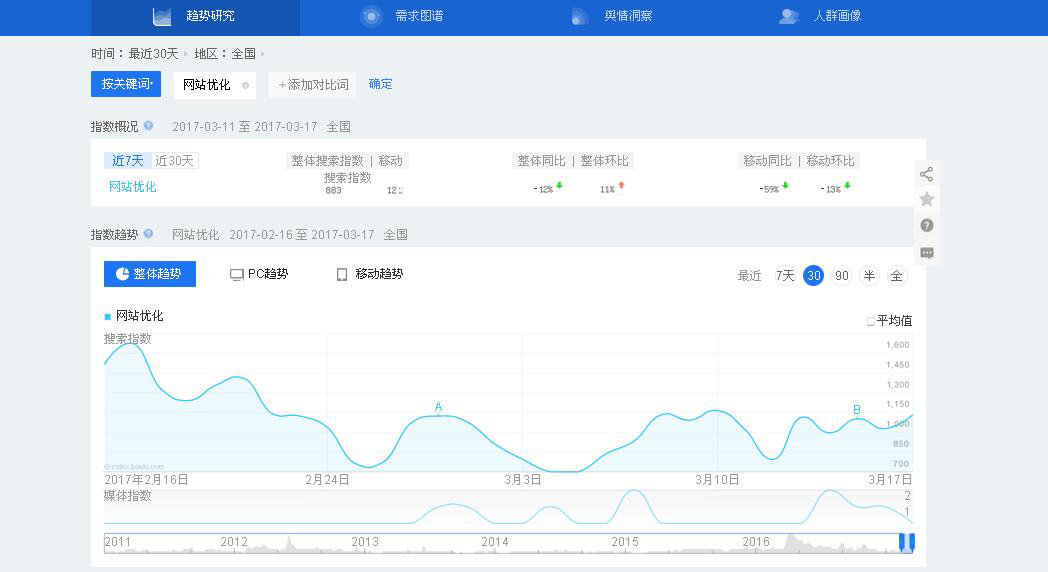The image size is (1048, 572).
Task: Open the 按关键词 dropdown
Action: [x=126, y=84]
